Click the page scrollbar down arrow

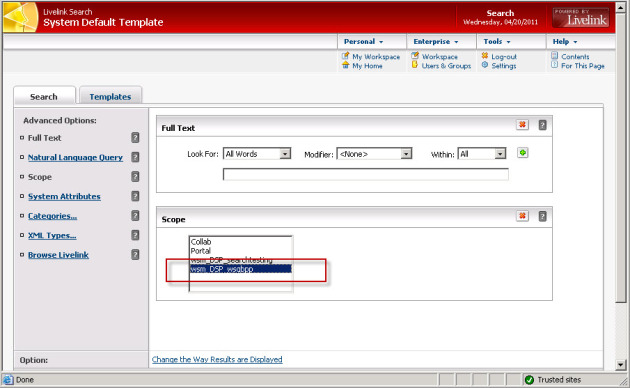(621, 365)
